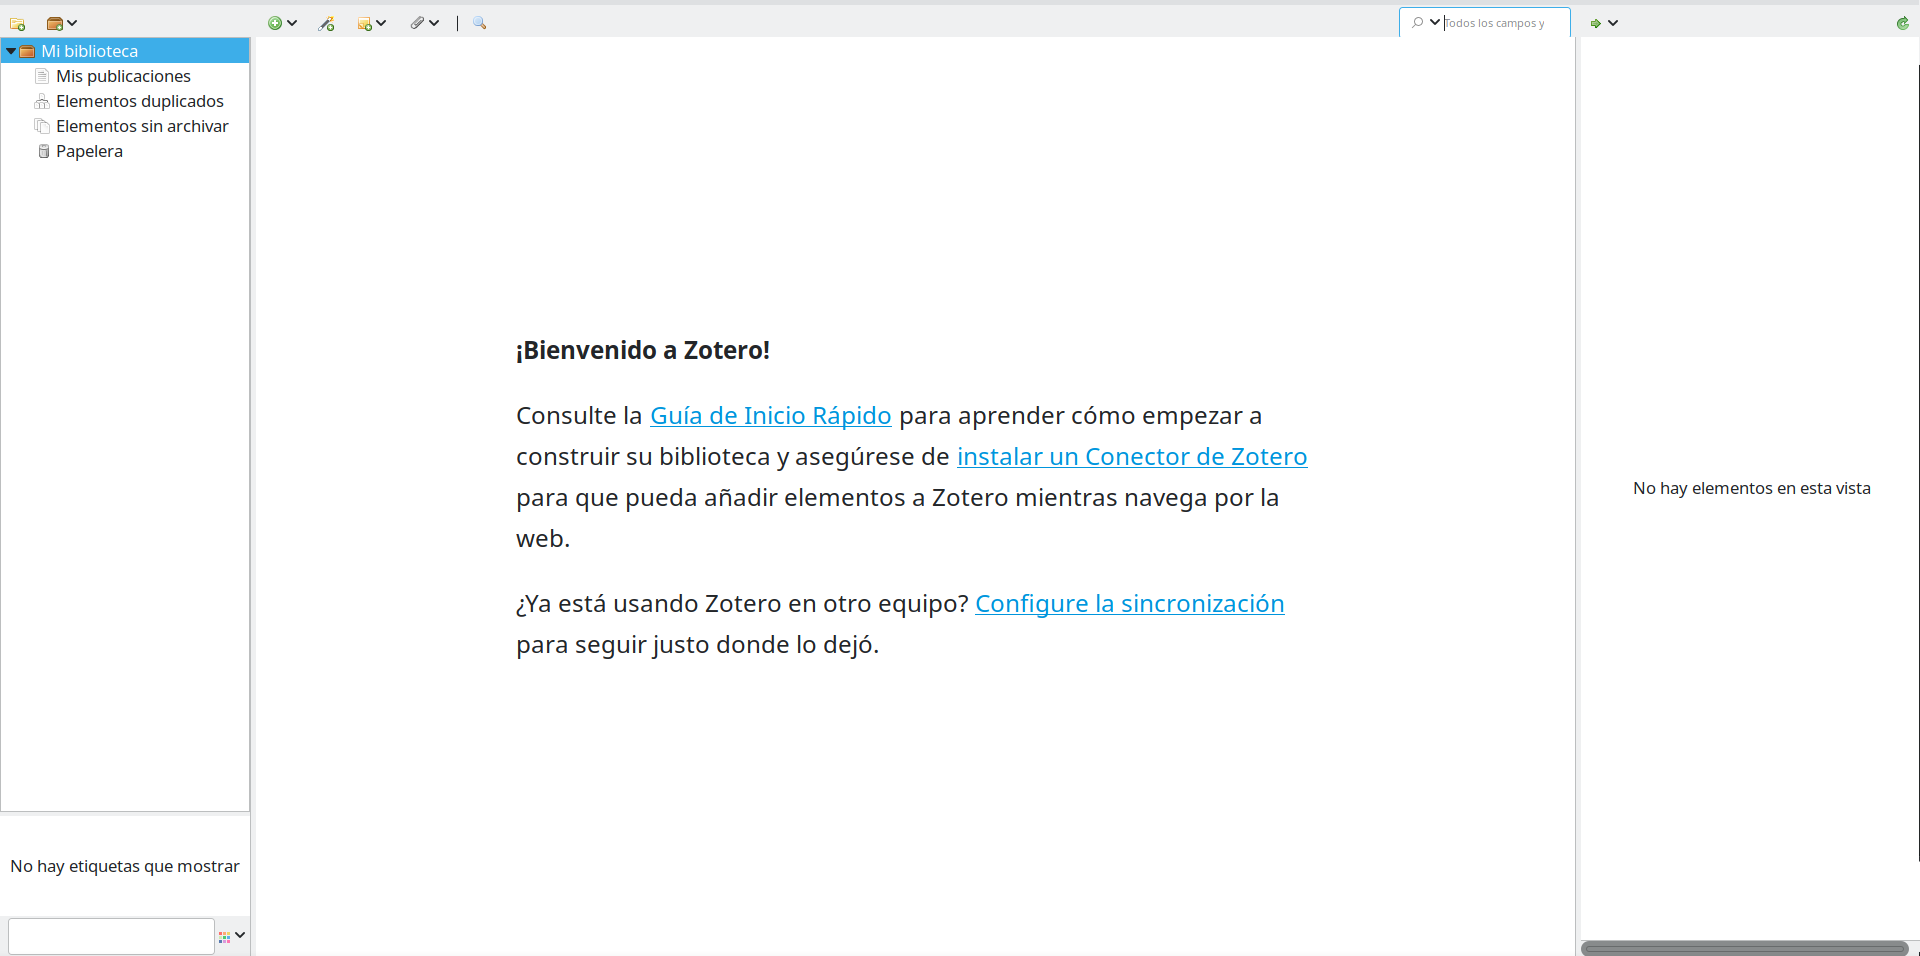Screen dimensions: 1920x956
Task: Open the new library box icon menu
Action: [x=61, y=23]
